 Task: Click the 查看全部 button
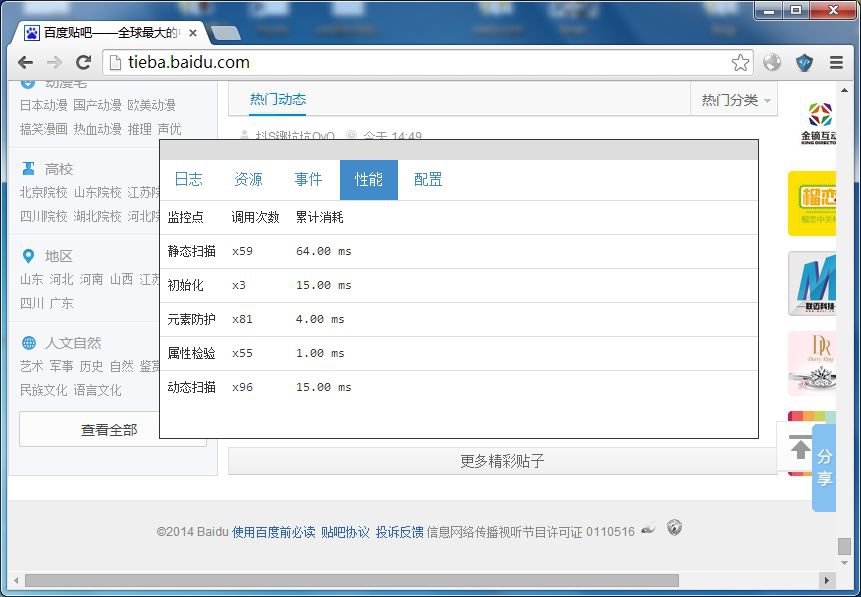(x=109, y=430)
